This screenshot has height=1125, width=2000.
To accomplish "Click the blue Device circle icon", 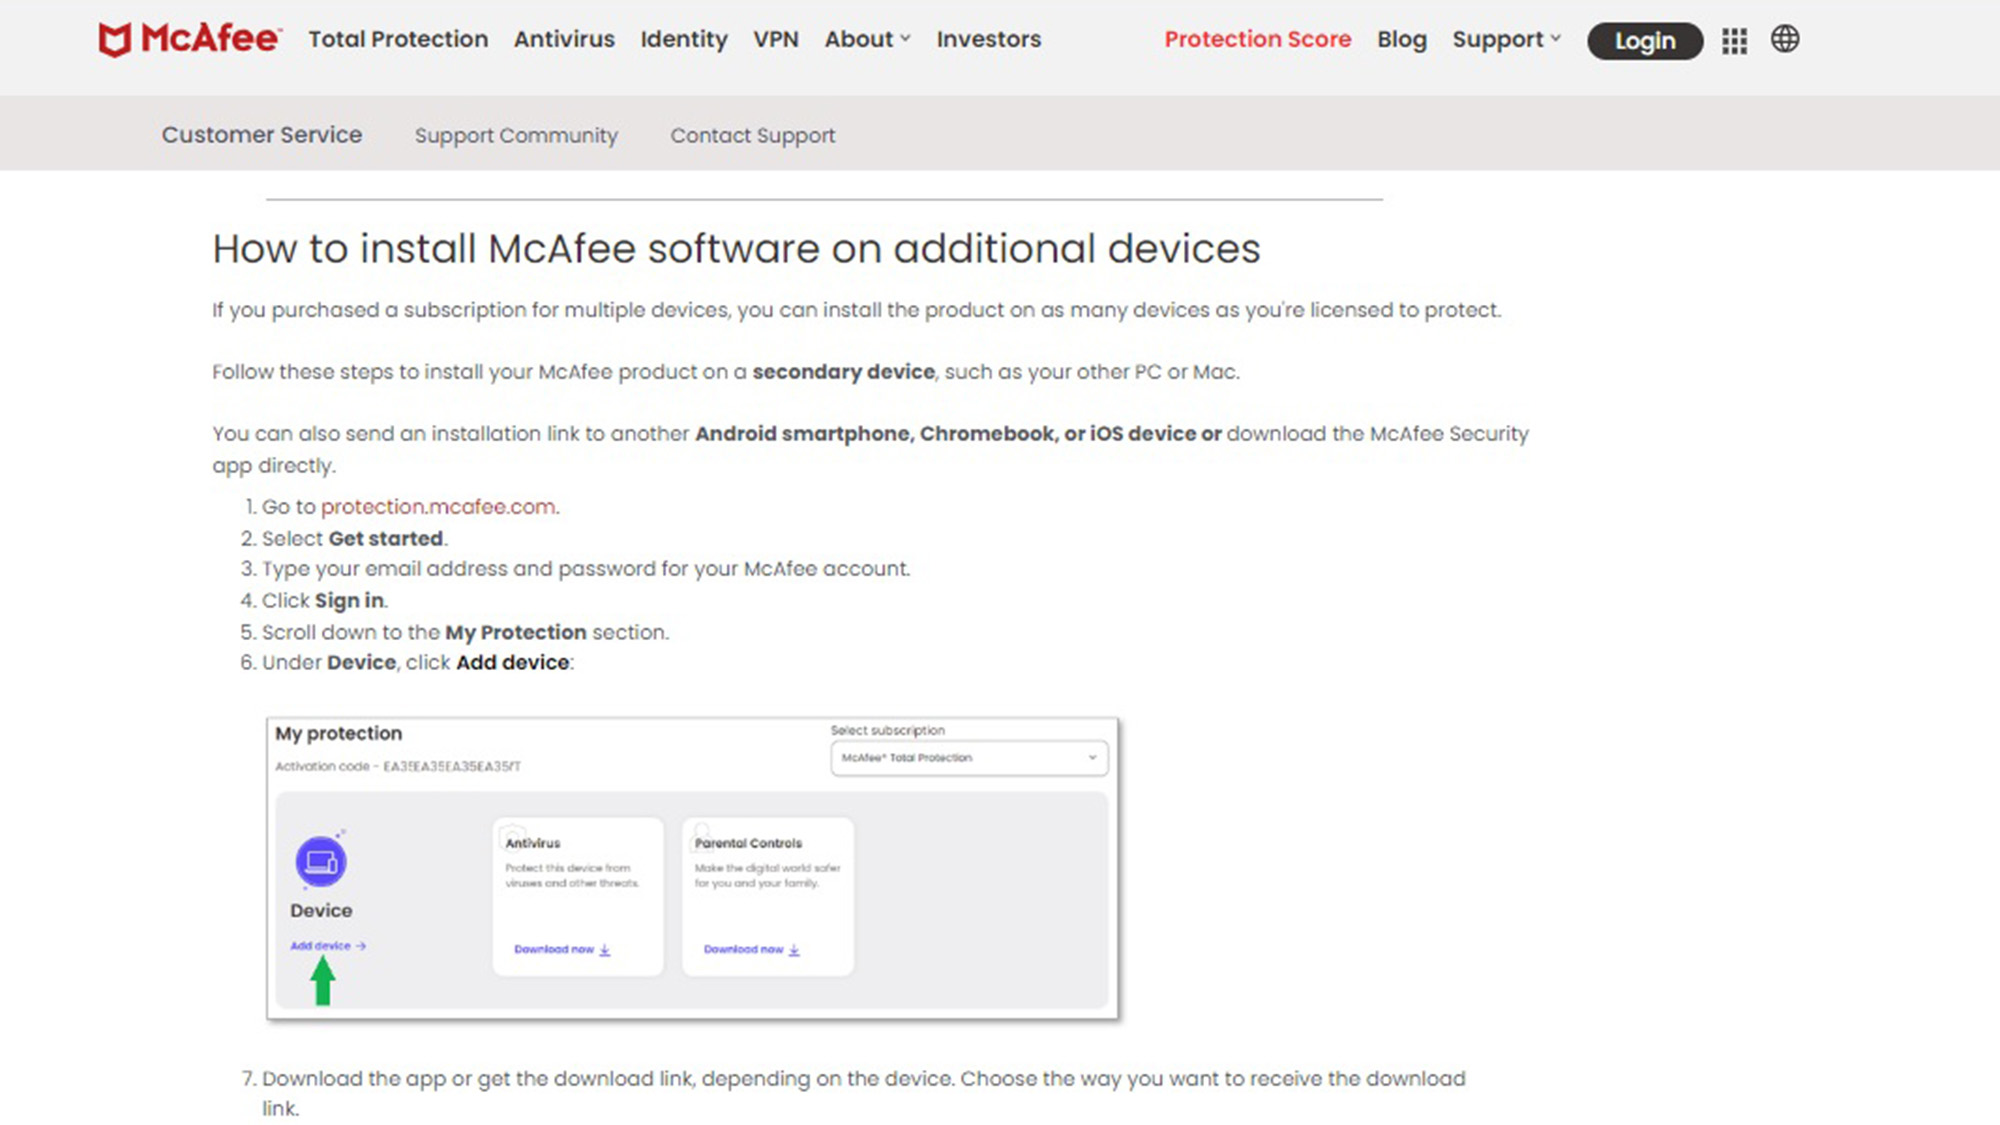I will (321, 861).
